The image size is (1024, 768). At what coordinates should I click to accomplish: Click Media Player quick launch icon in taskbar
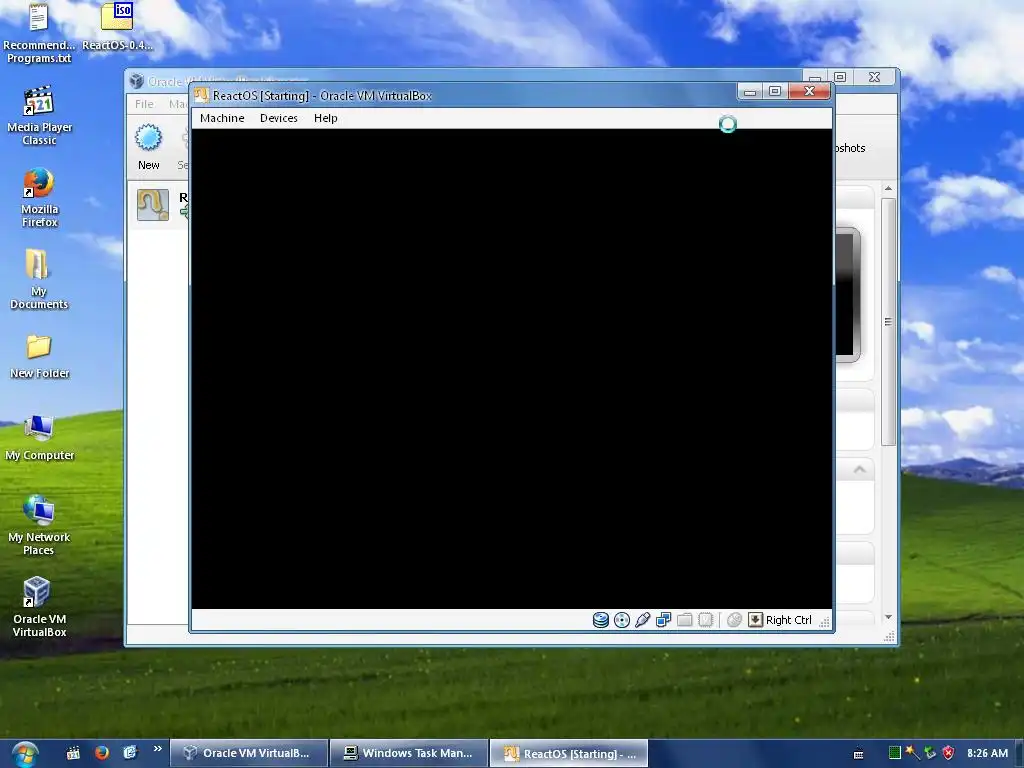[x=72, y=753]
